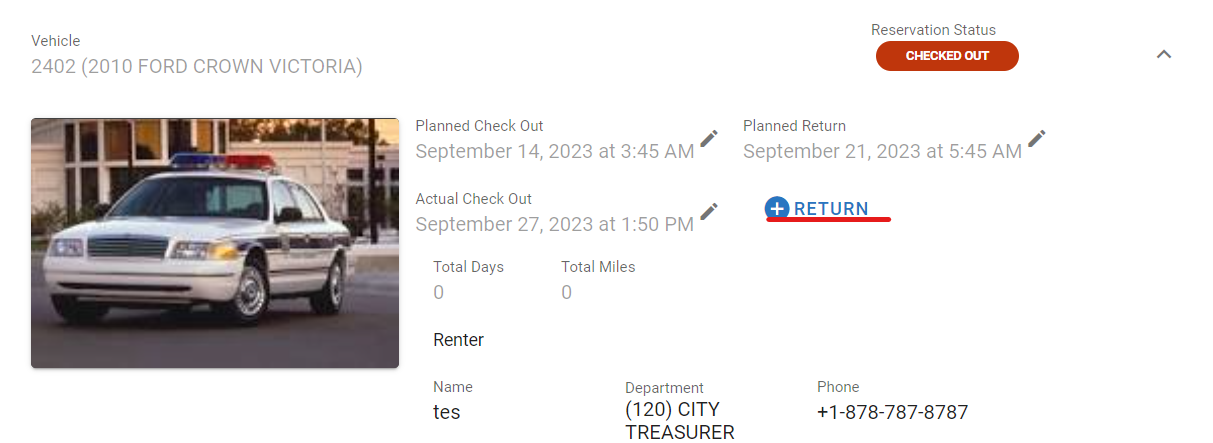Open the police car vehicle photo
Screen dimensions: 1213x443
point(215,243)
